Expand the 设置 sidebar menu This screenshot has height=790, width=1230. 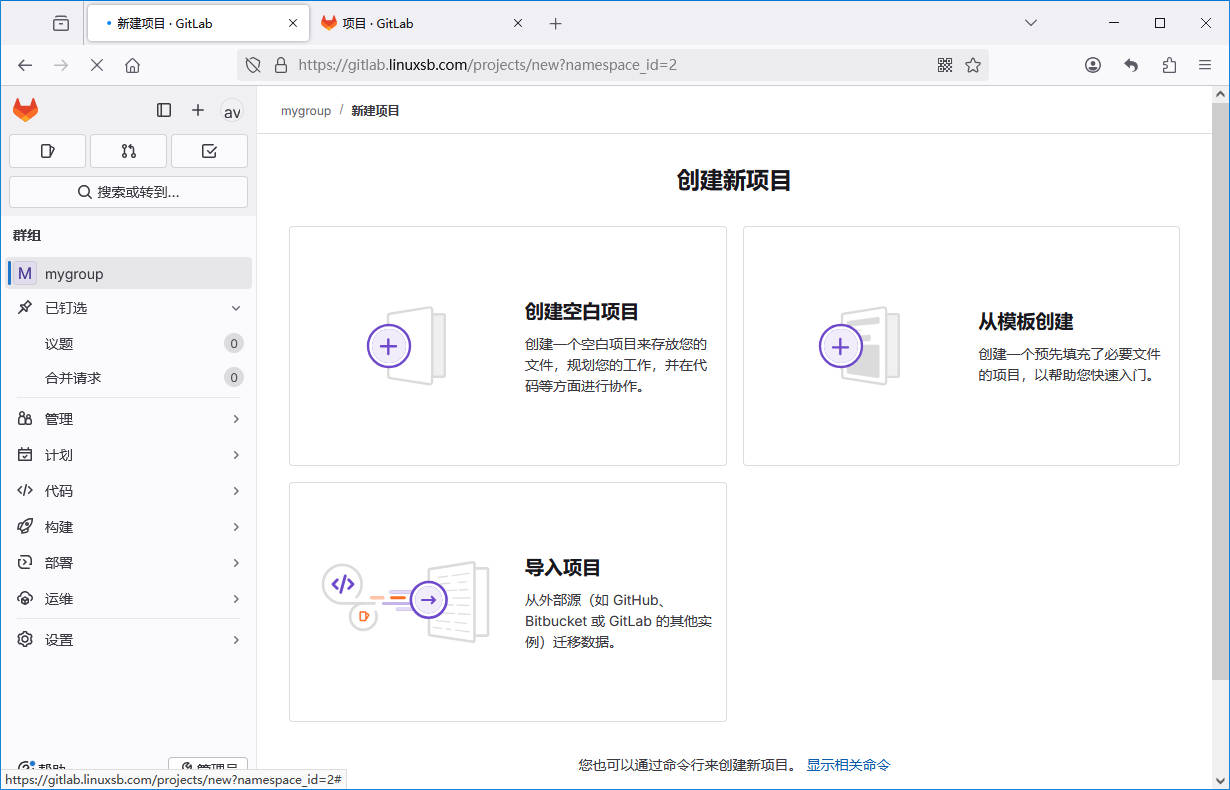click(129, 640)
